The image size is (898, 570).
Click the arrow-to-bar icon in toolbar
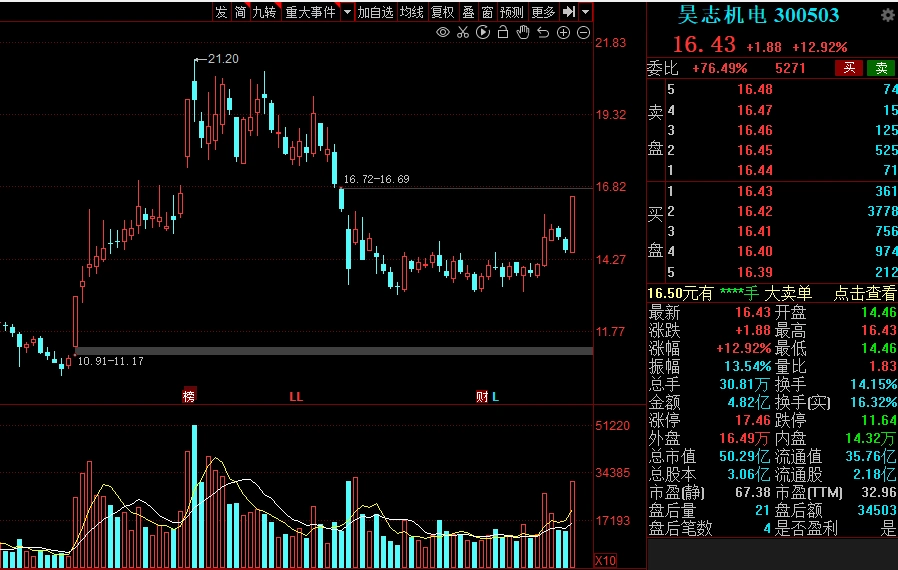pos(569,12)
